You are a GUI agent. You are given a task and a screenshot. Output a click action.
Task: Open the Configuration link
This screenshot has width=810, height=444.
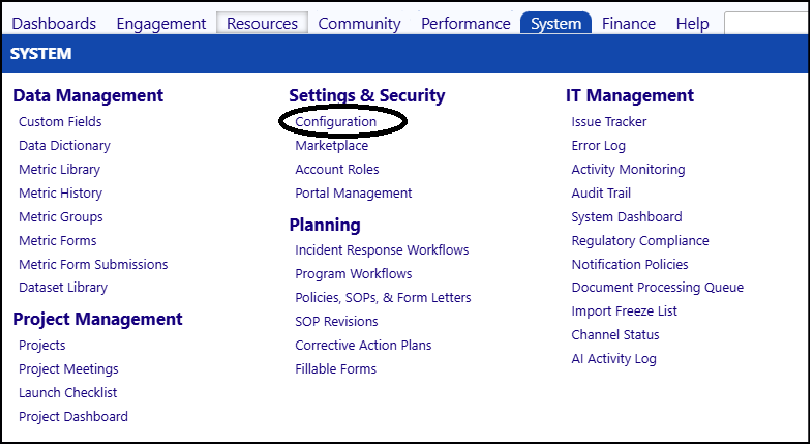(336, 121)
